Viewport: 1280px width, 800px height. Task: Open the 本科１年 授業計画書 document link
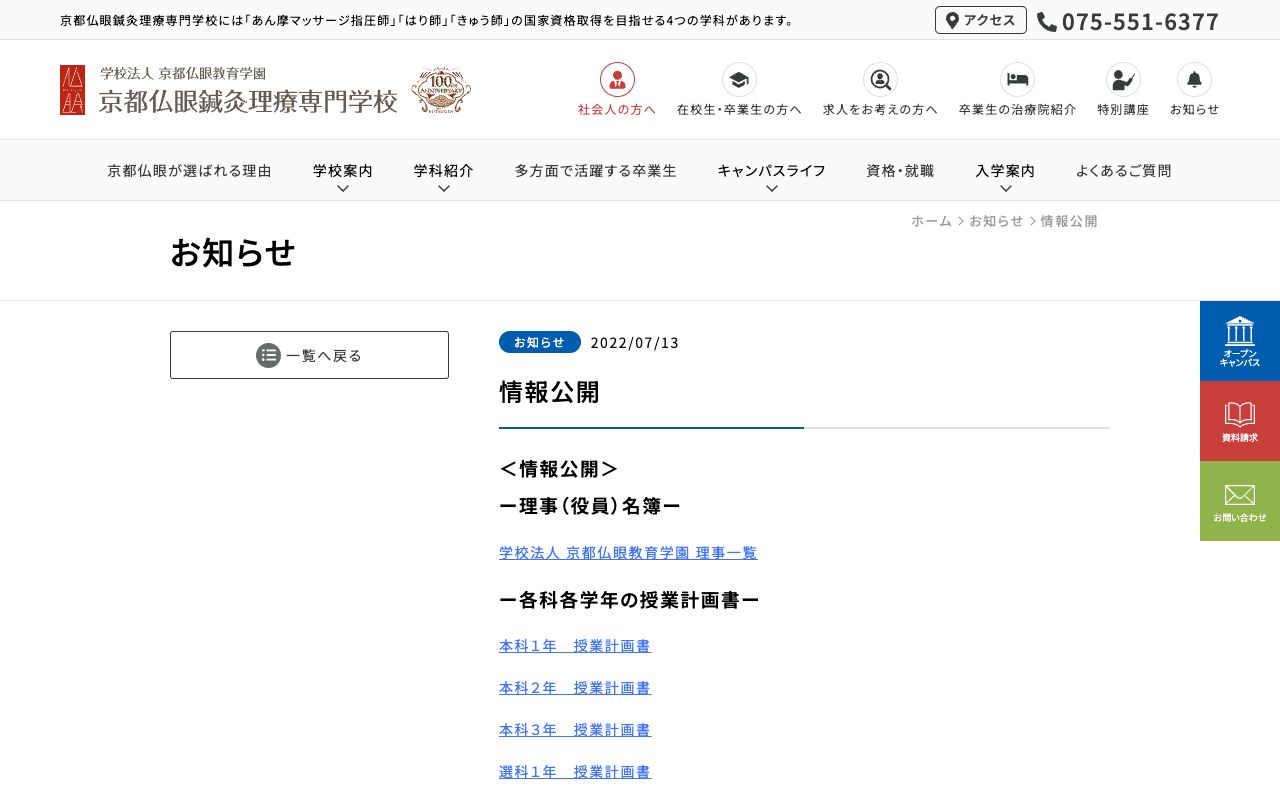pos(574,645)
